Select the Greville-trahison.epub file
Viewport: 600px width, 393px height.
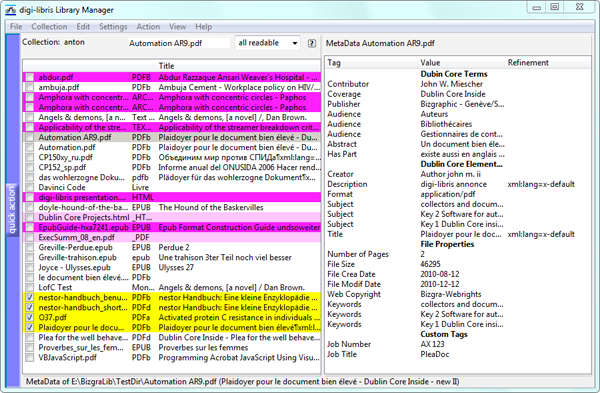(78, 258)
